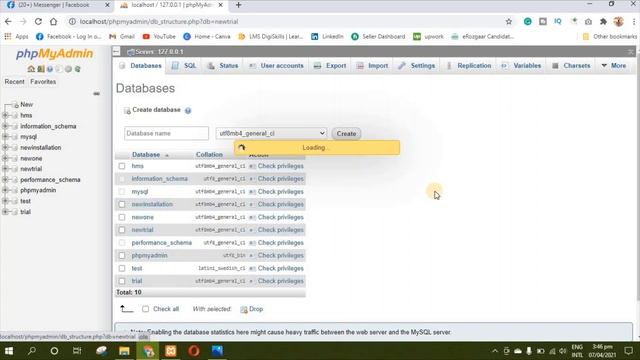Image resolution: width=640 pixels, height=360 pixels.
Task: Open Windows taskbar search
Action: (31, 351)
